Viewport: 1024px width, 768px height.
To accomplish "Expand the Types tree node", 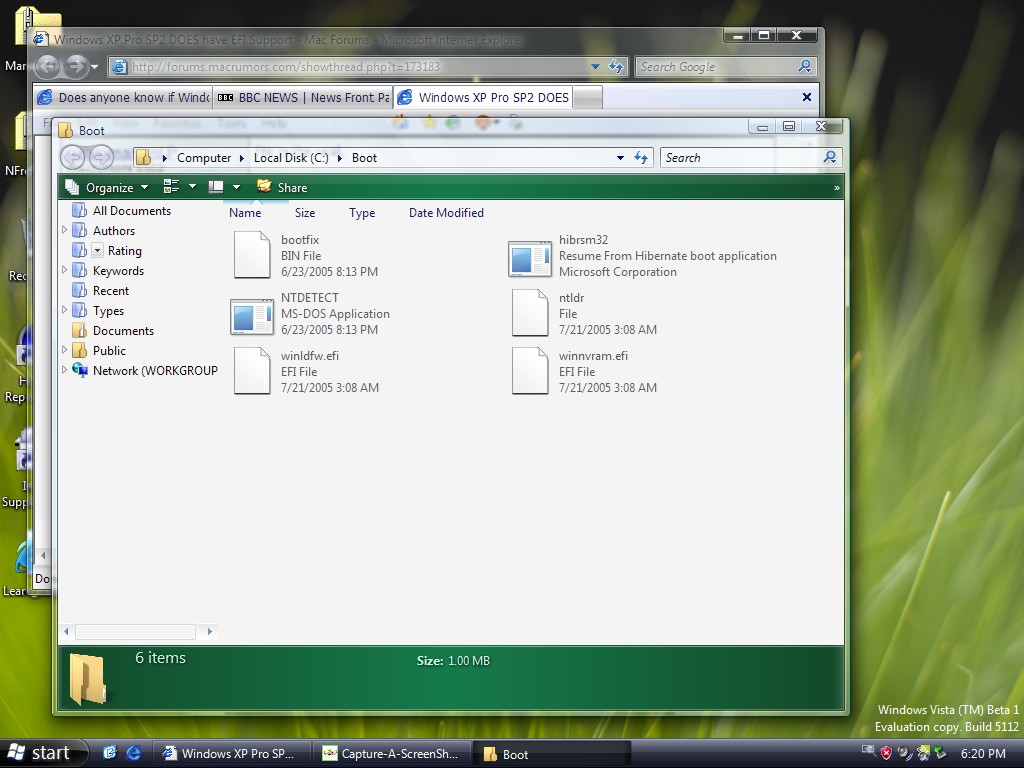I will click(x=64, y=310).
